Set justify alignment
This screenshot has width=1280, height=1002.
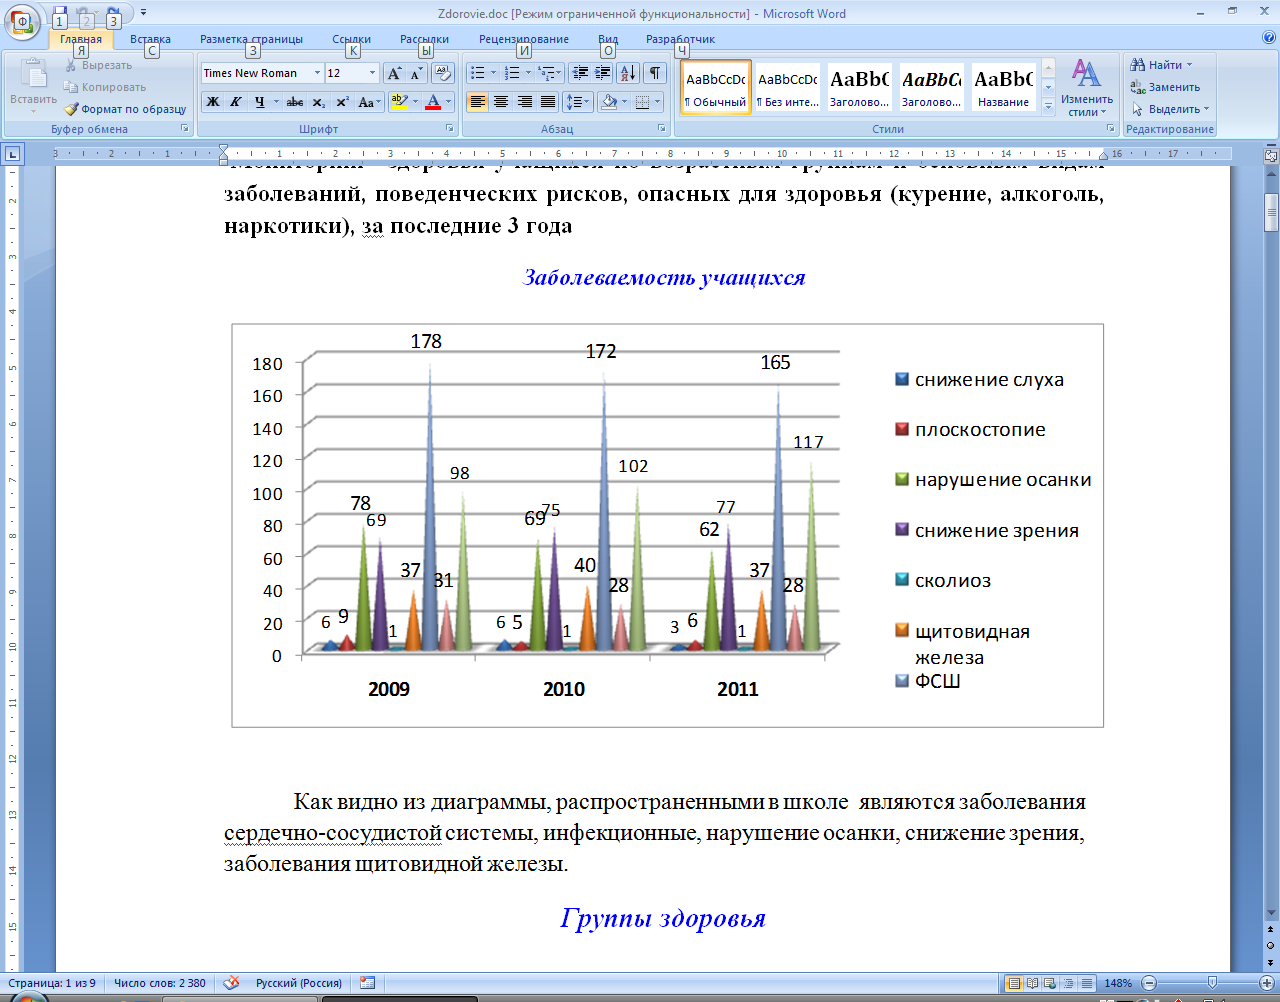coord(548,102)
